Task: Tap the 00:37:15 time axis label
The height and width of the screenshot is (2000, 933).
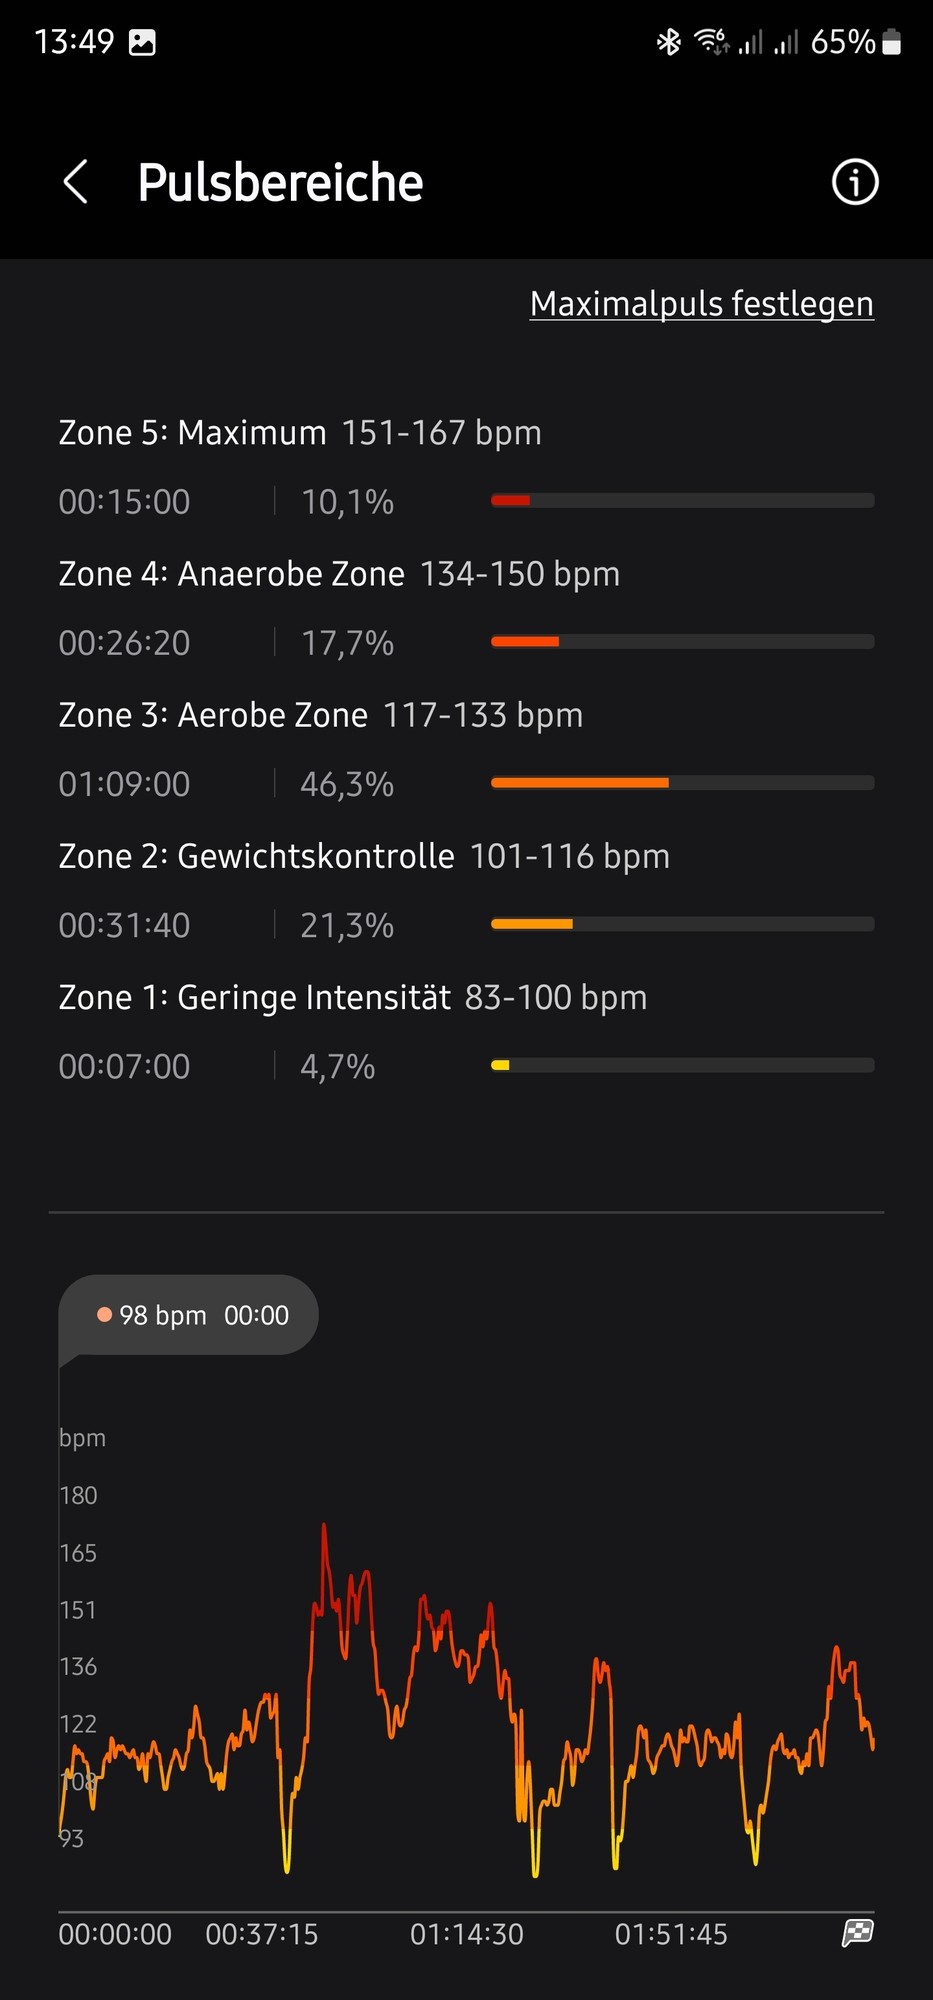Action: point(262,1934)
